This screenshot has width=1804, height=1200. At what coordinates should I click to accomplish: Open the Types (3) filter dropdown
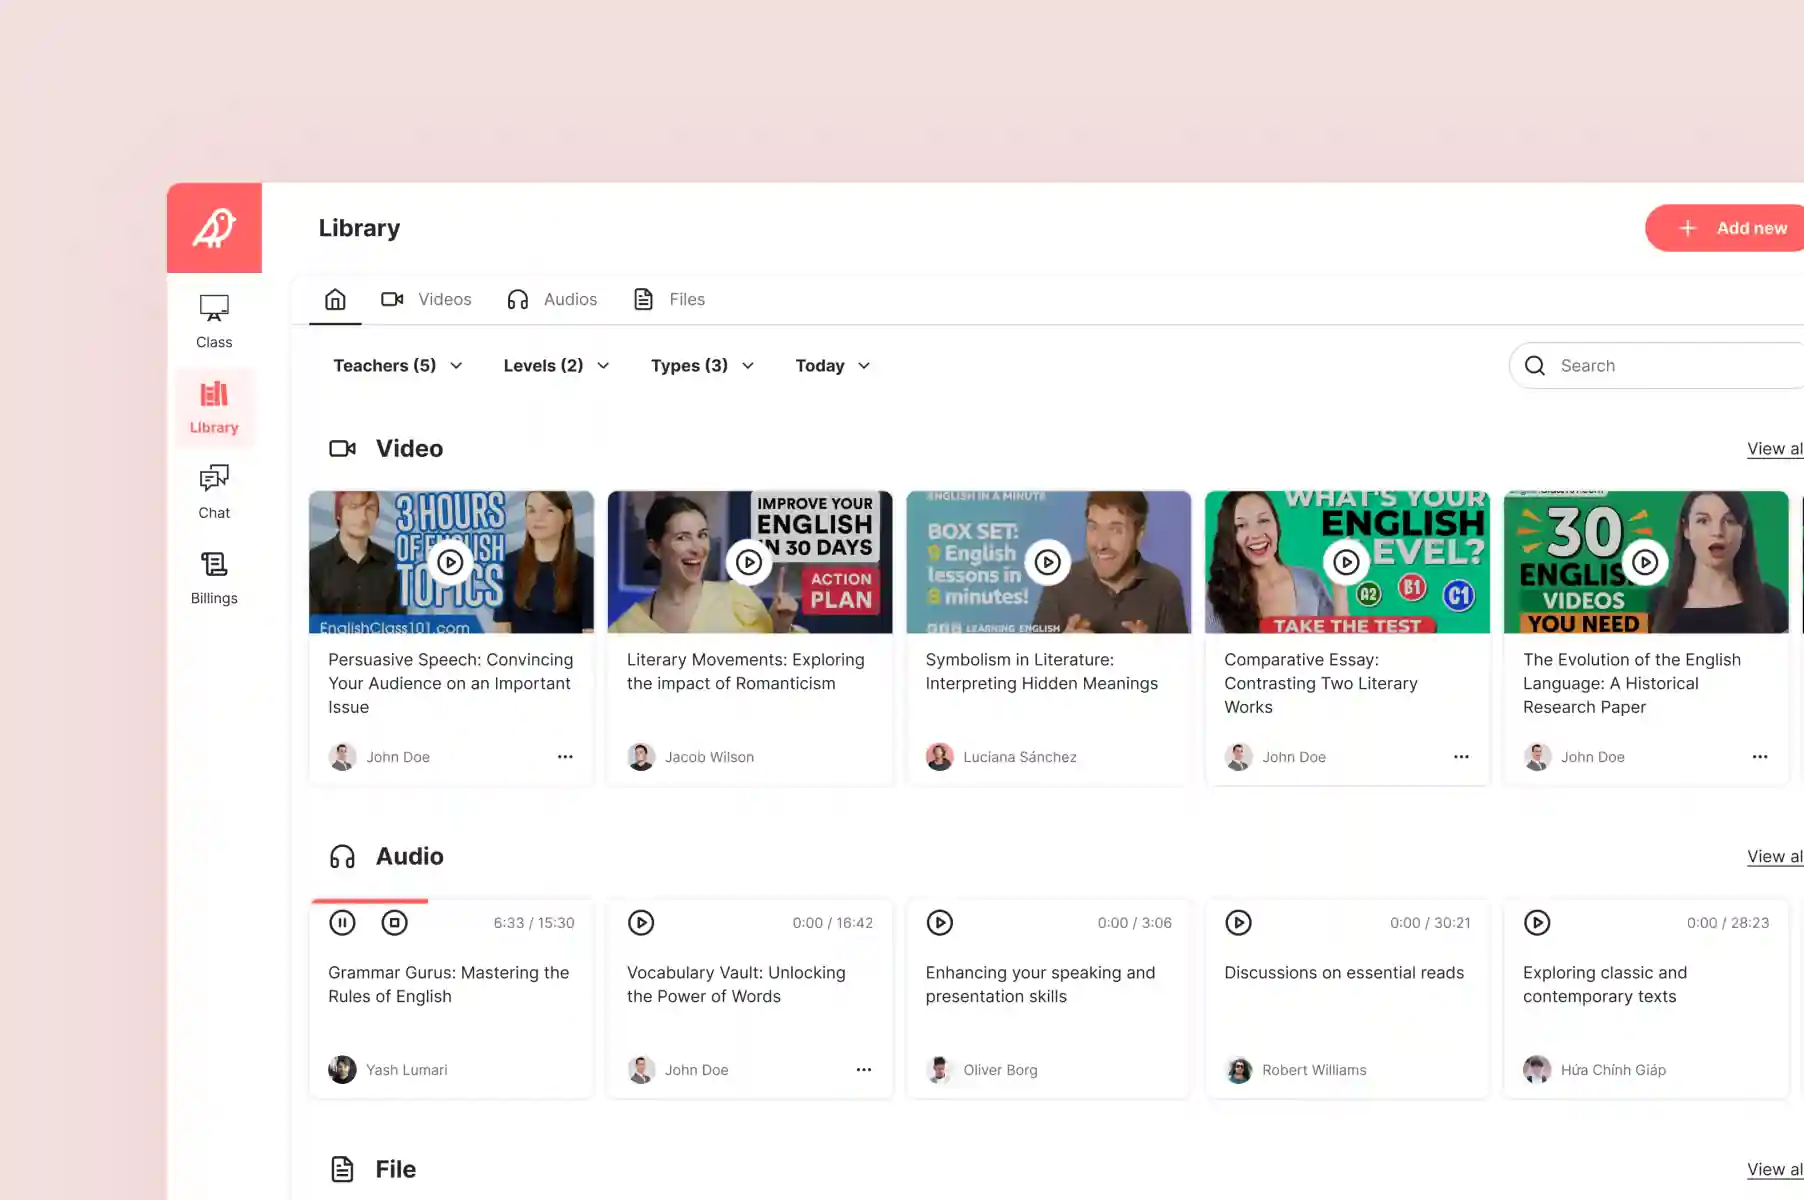pos(701,365)
